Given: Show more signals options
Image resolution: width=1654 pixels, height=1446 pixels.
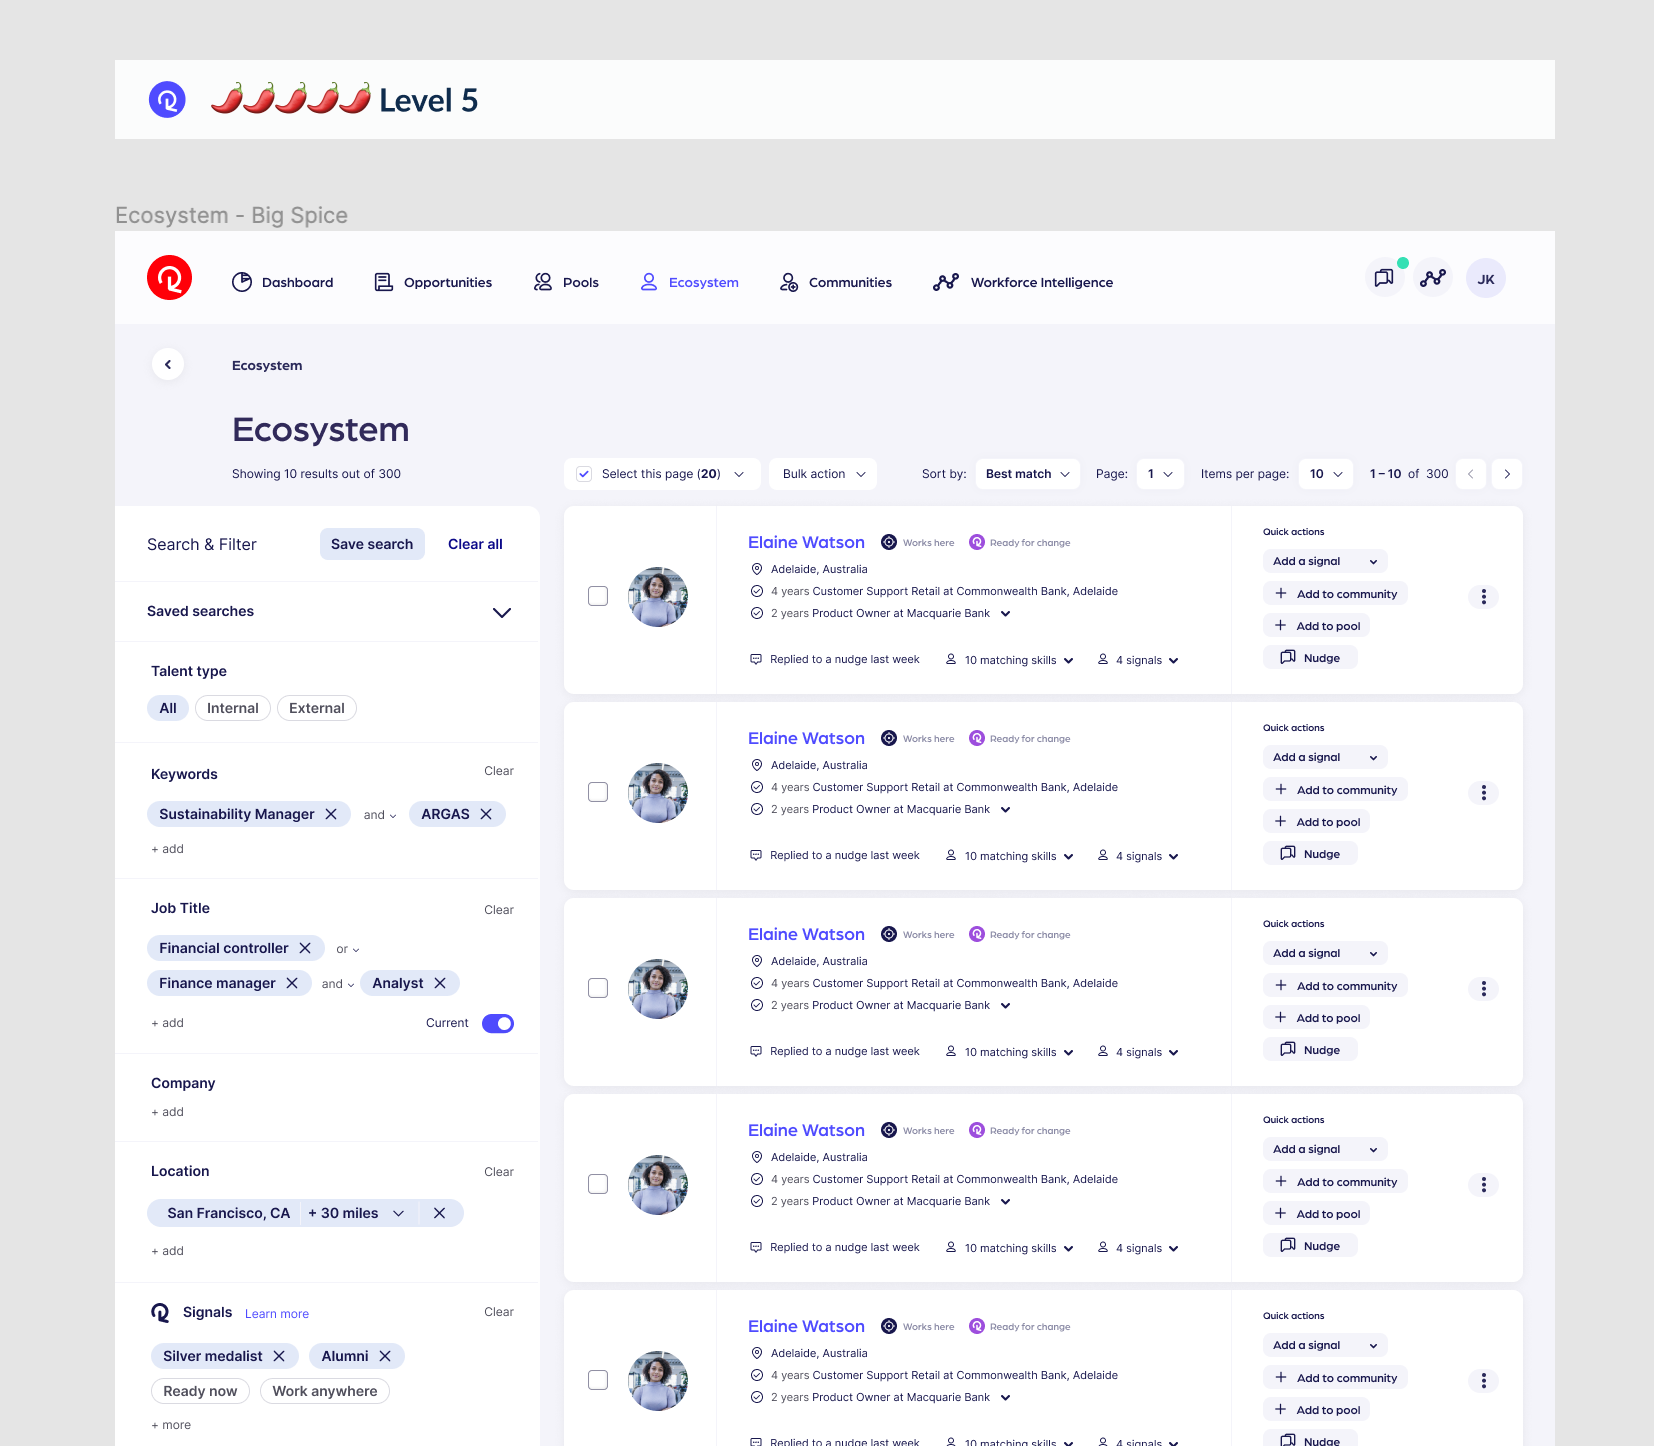Looking at the screenshot, I should (171, 1425).
